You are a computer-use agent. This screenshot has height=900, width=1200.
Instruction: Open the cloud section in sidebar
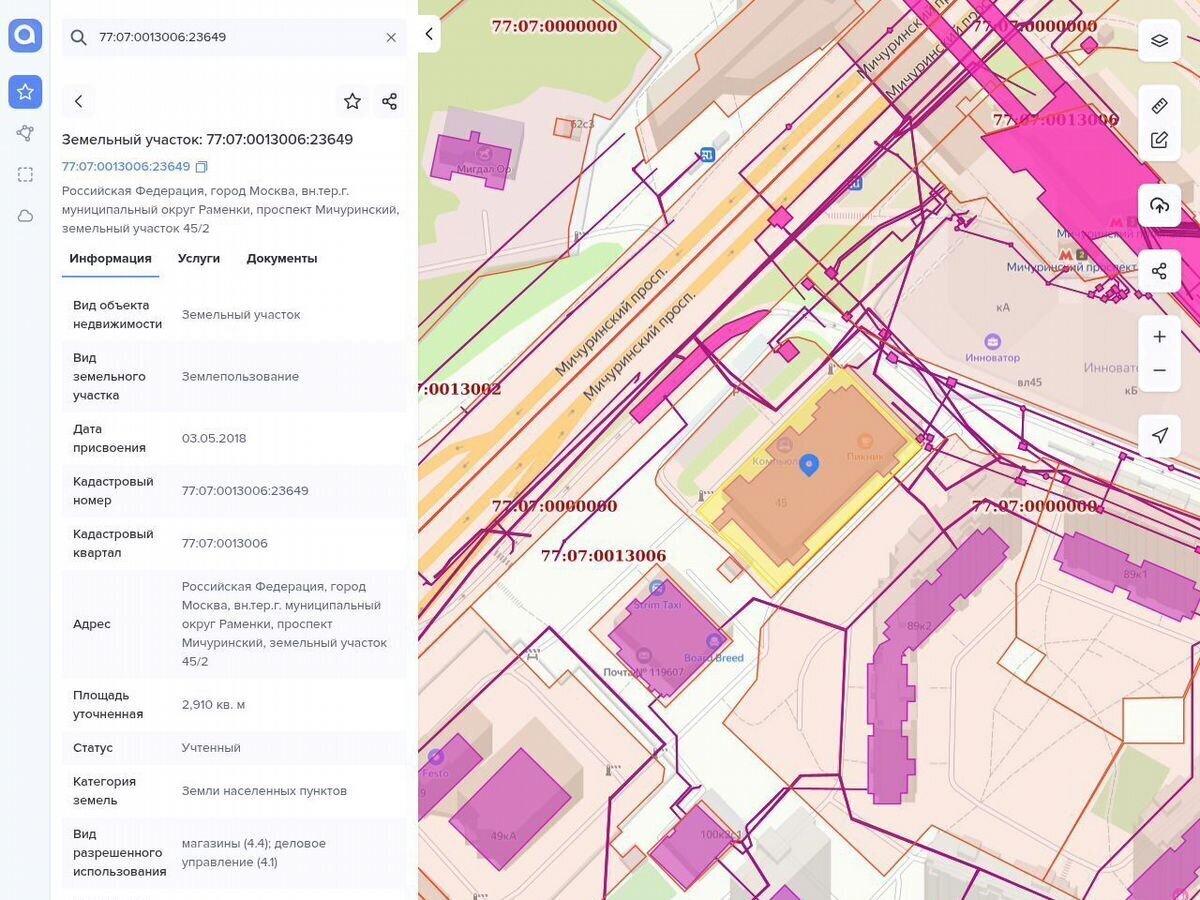pyautogui.click(x=25, y=216)
